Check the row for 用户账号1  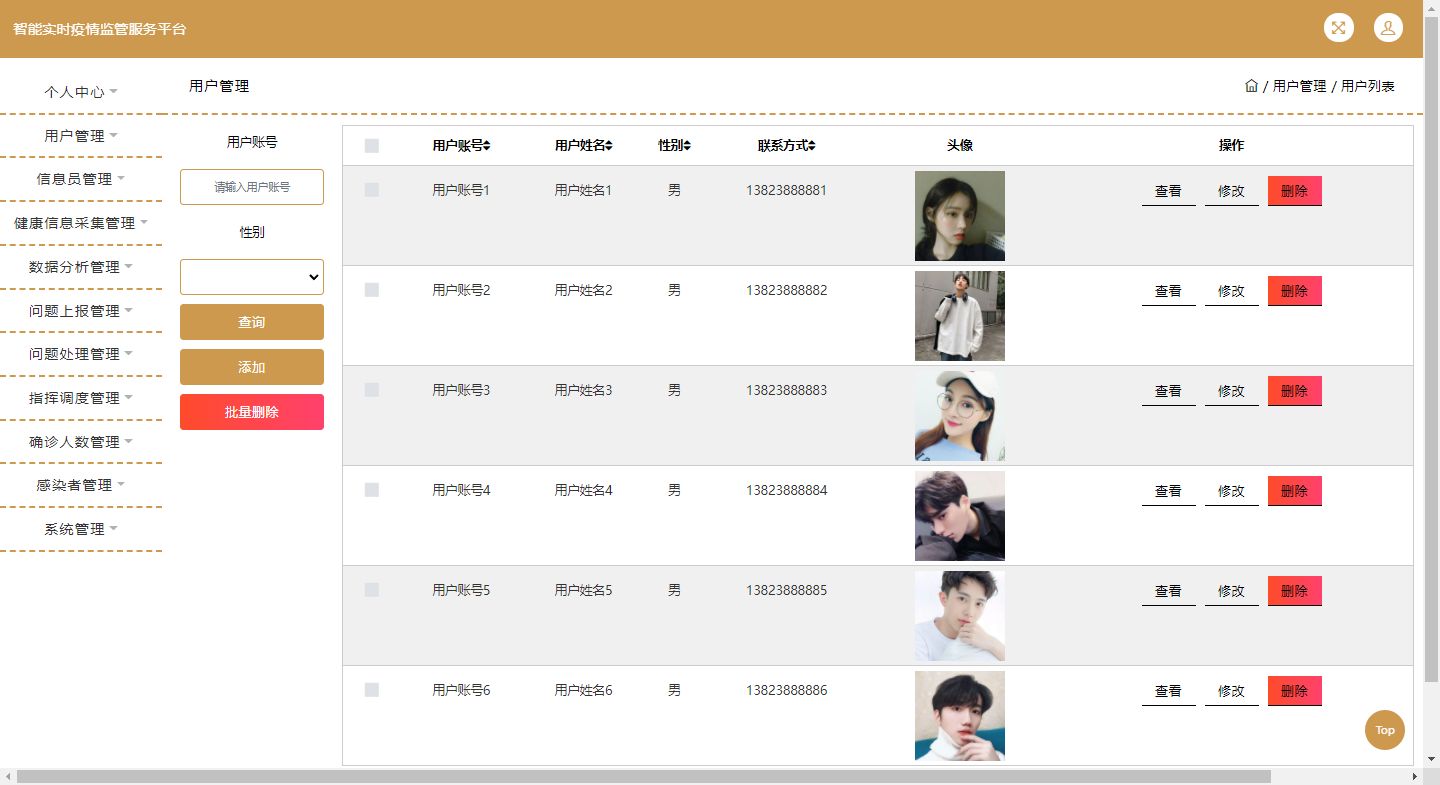[x=372, y=190]
